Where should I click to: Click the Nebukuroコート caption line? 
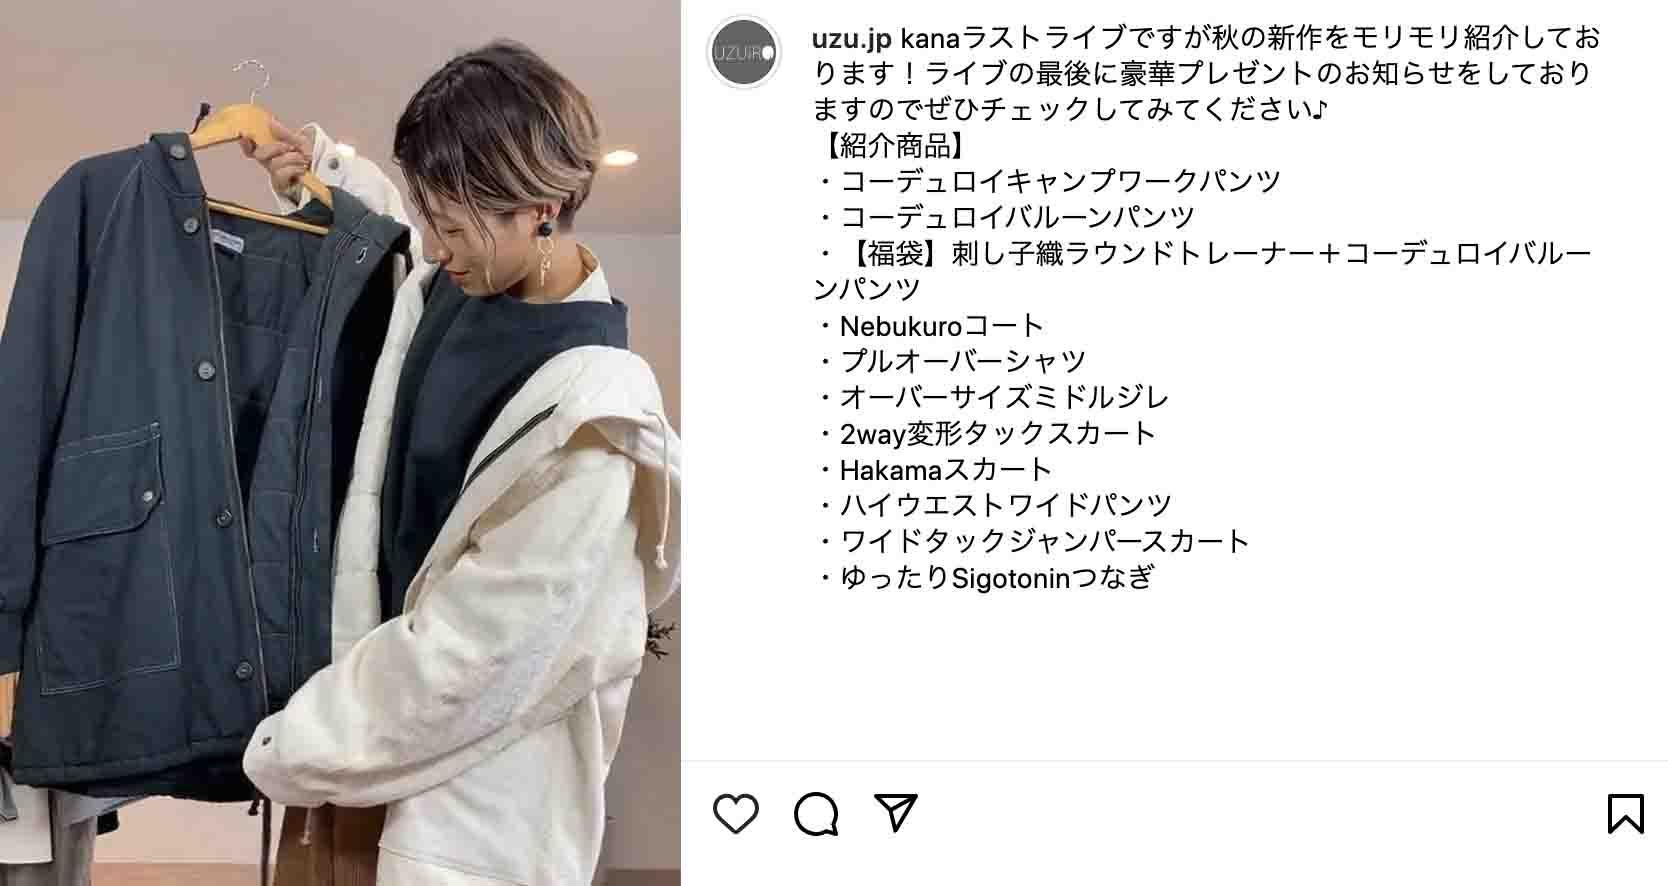[x=930, y=326]
